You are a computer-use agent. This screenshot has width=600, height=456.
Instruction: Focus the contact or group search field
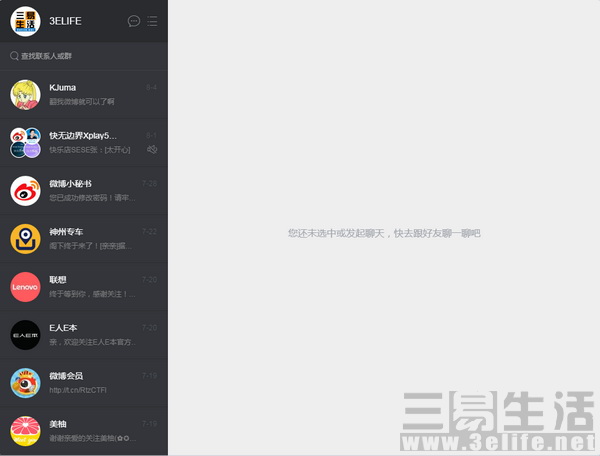pyautogui.click(x=84, y=56)
